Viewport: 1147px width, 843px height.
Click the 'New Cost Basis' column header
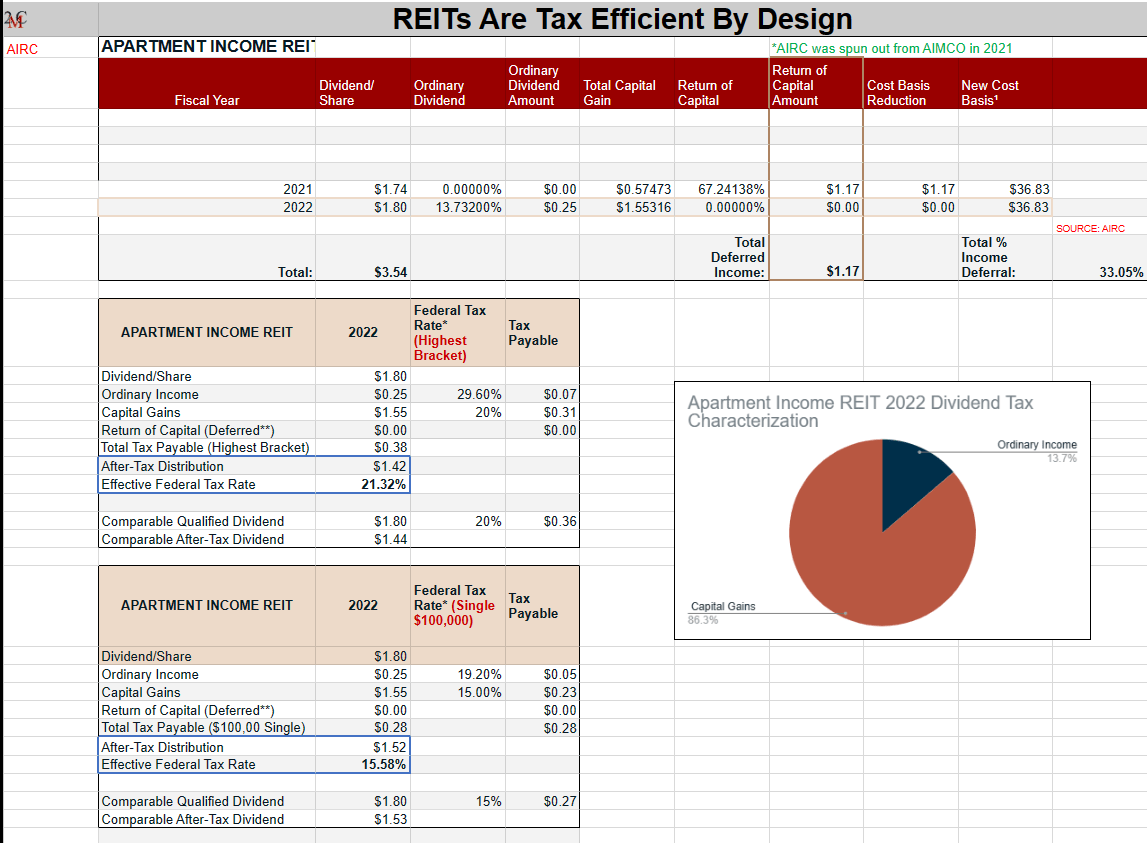coord(989,93)
